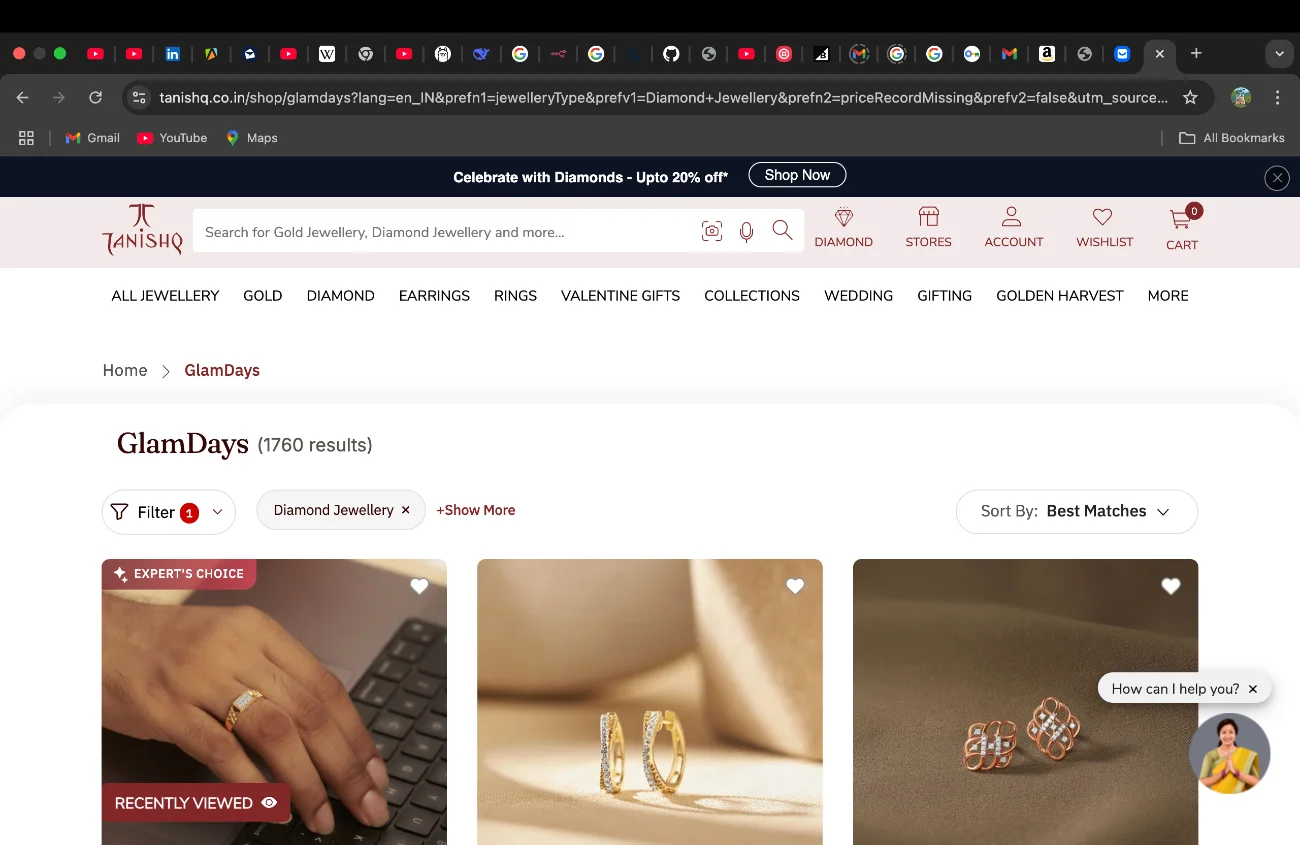Click the GlamDays breadcrumb text
This screenshot has height=845, width=1300.
point(222,370)
